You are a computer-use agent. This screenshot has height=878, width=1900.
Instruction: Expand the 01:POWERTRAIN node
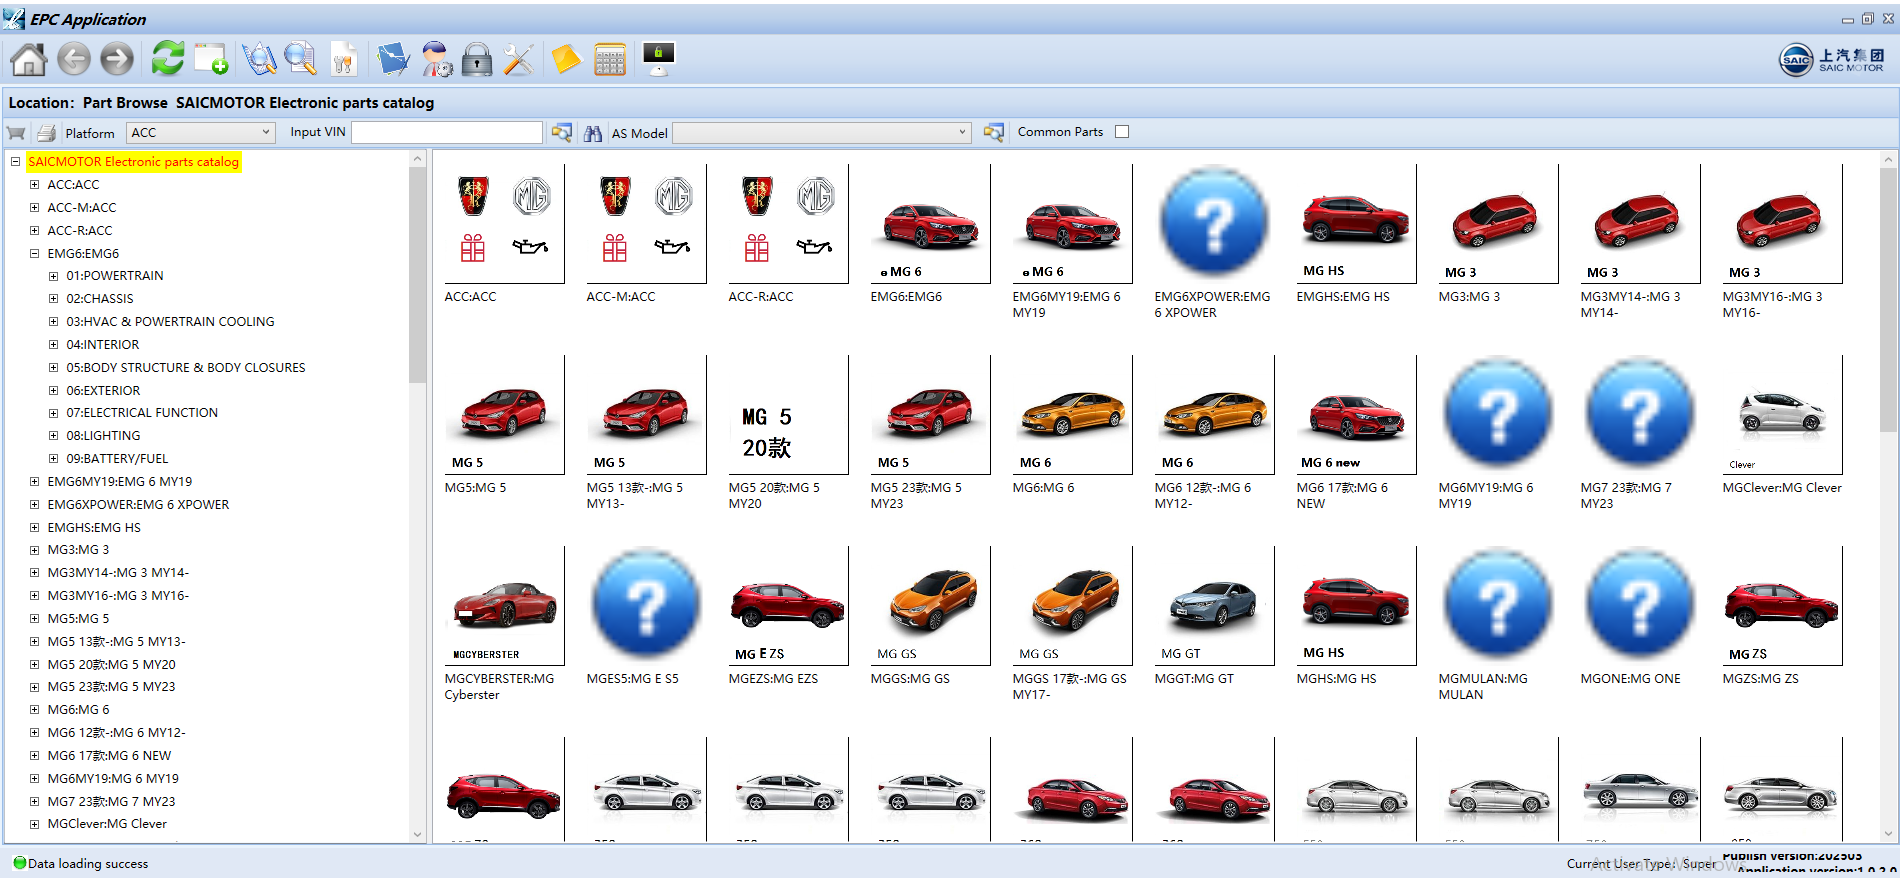pyautogui.click(x=54, y=276)
